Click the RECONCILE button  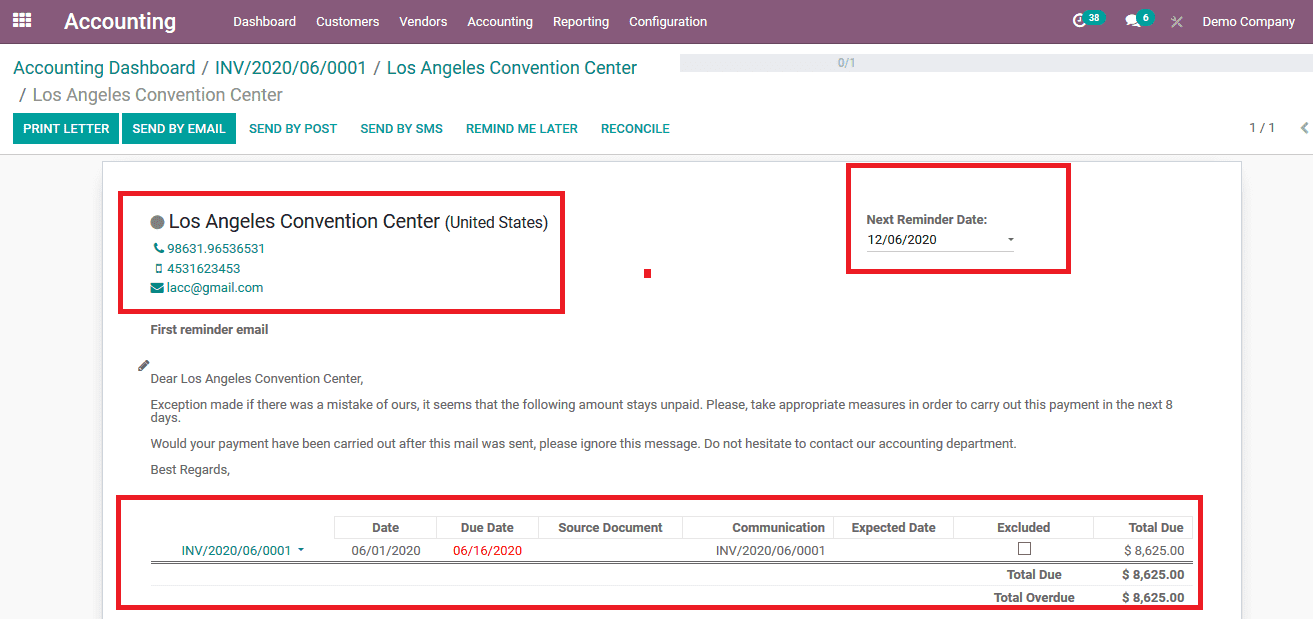(x=635, y=128)
